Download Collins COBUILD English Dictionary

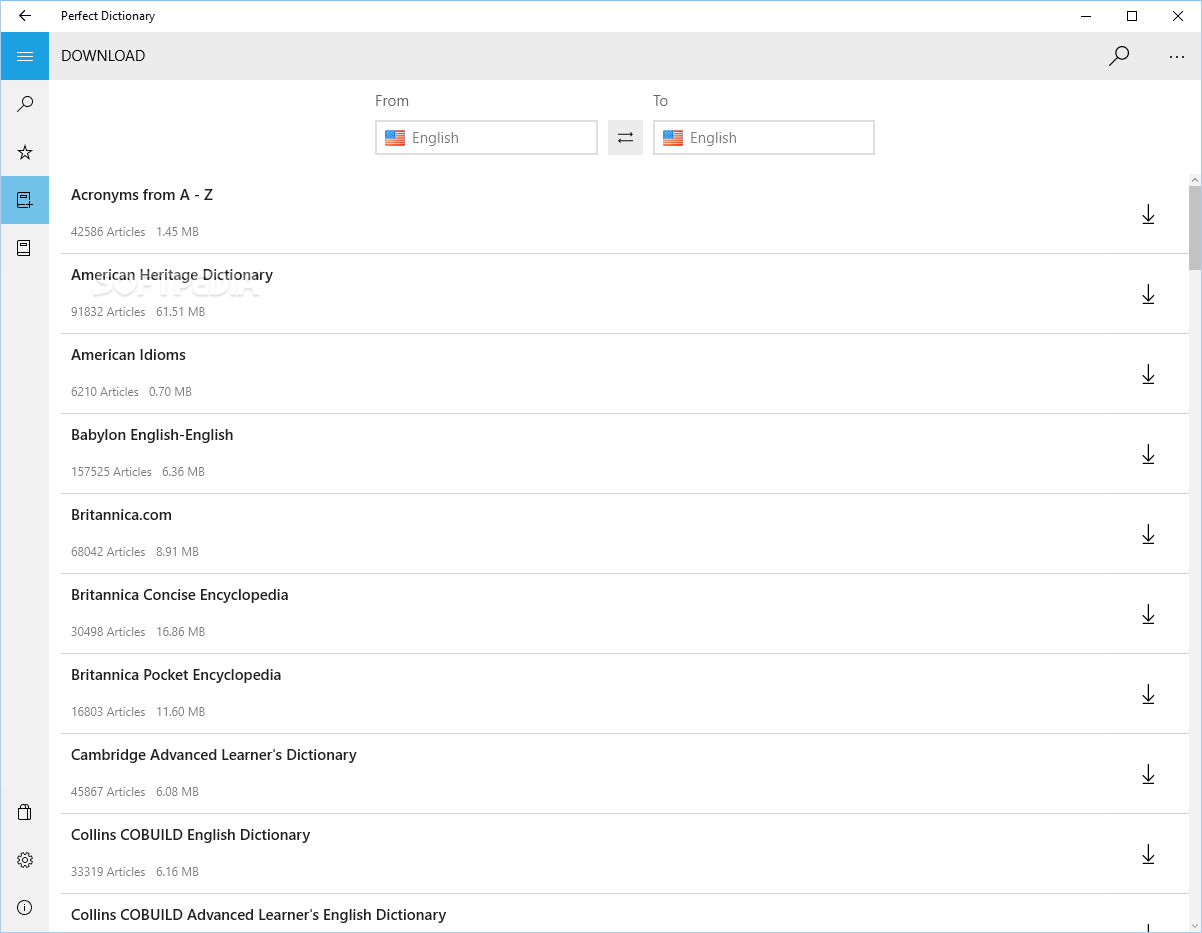pyautogui.click(x=1148, y=854)
